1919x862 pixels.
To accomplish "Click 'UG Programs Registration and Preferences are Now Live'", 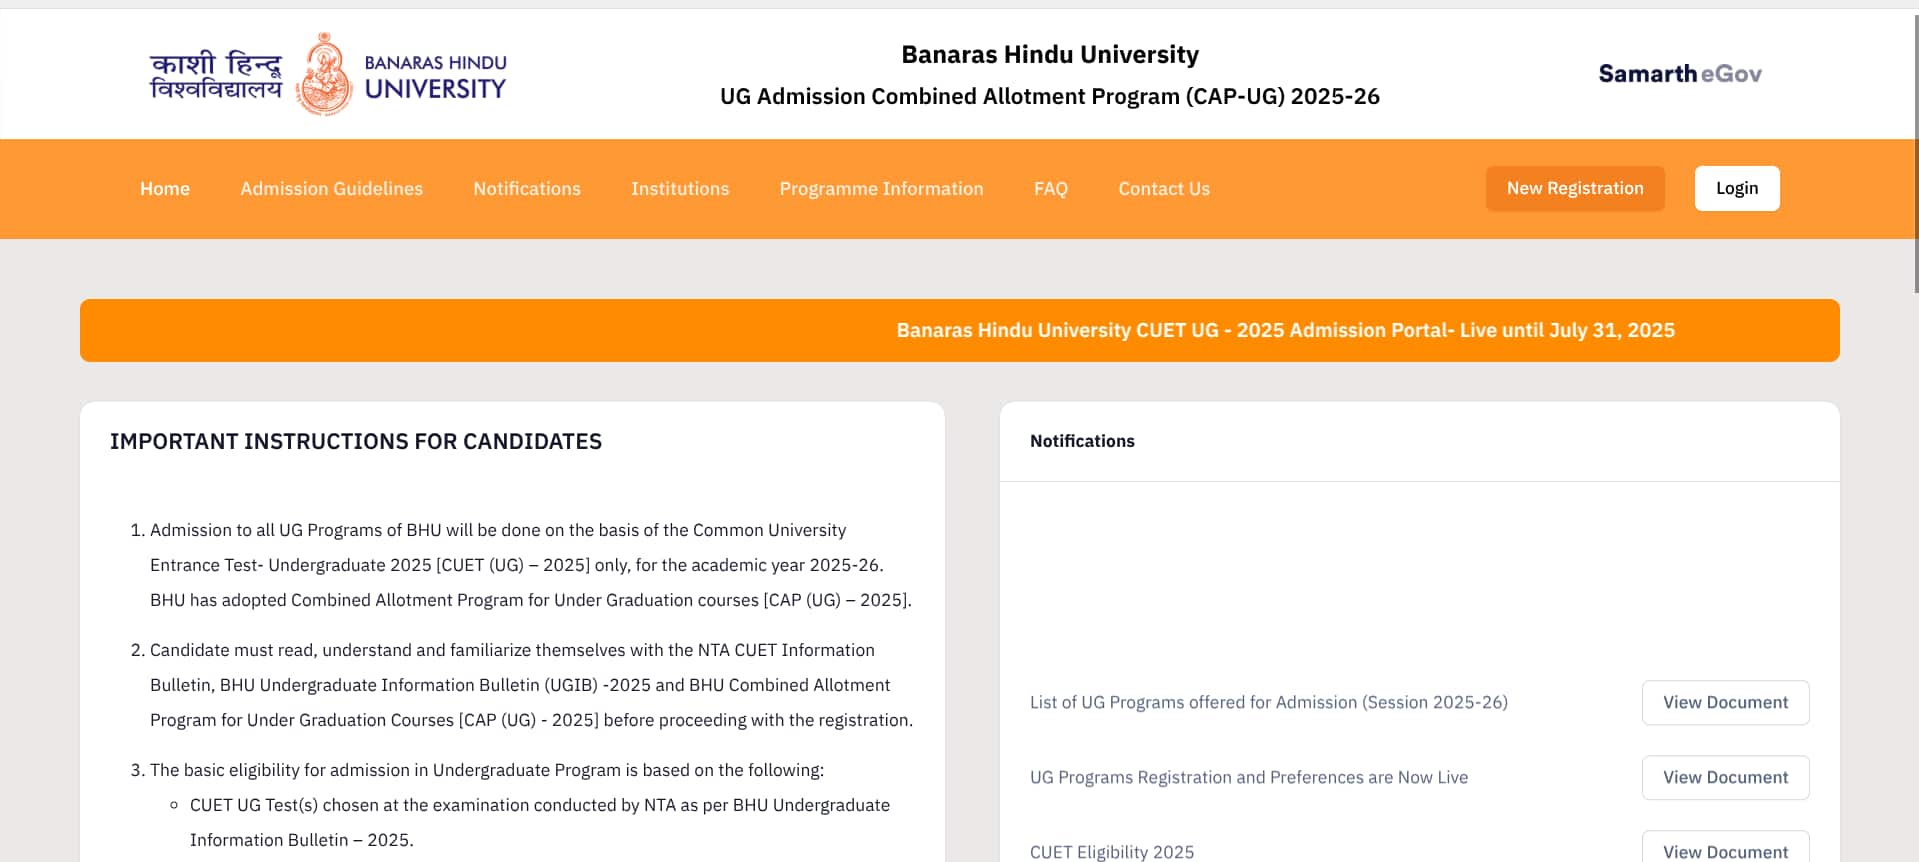I will pos(1249,778).
